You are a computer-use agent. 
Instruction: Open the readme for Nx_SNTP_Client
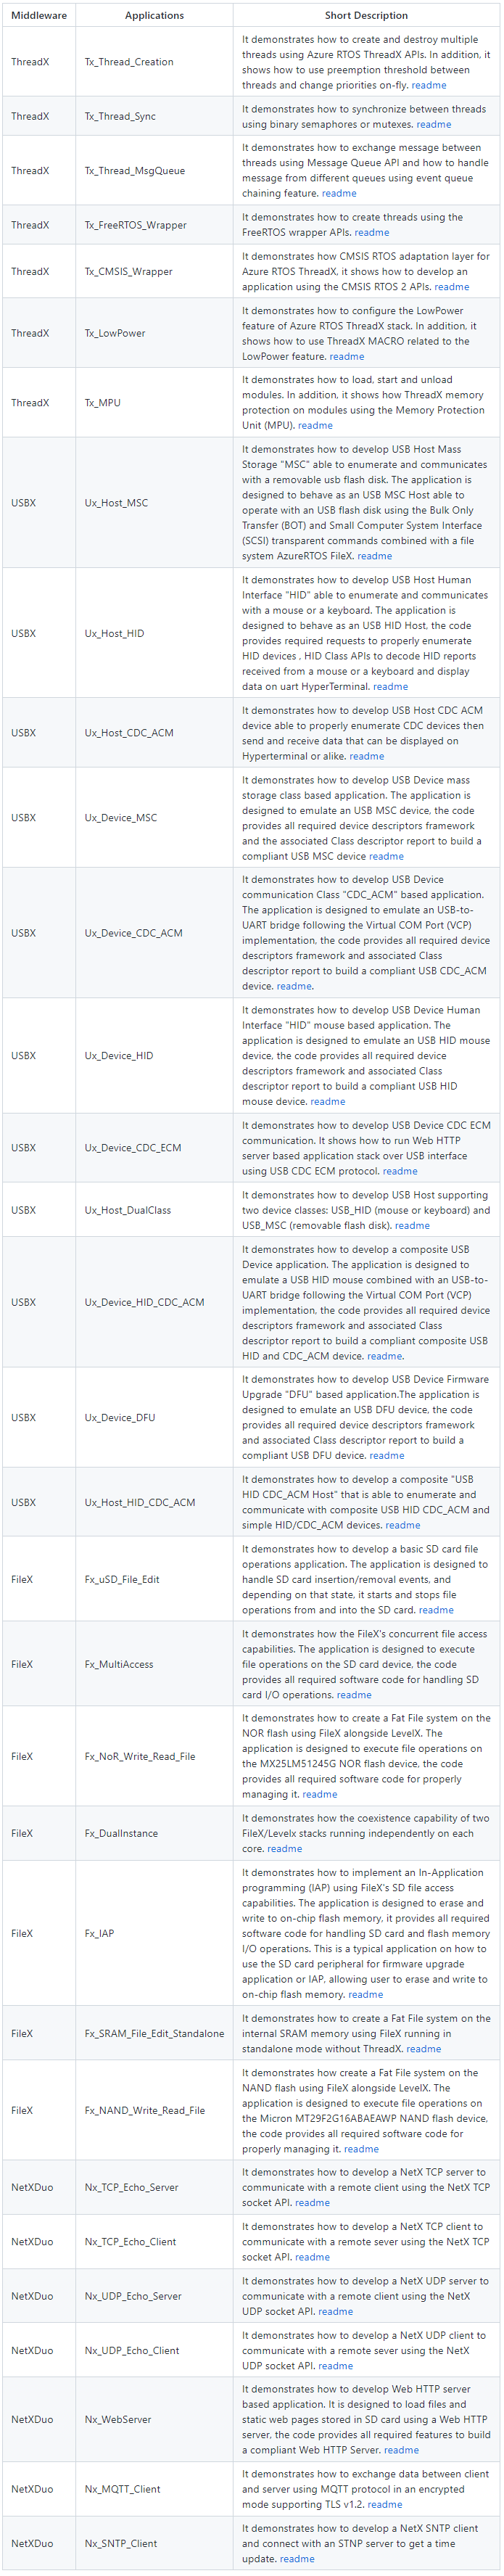click(x=297, y=2558)
